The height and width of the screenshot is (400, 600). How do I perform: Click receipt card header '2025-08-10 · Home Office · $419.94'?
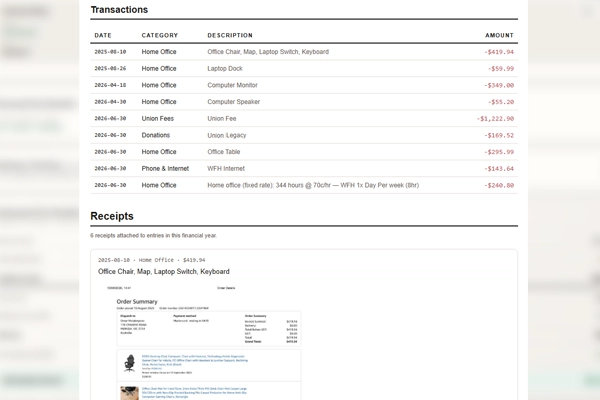point(152,260)
